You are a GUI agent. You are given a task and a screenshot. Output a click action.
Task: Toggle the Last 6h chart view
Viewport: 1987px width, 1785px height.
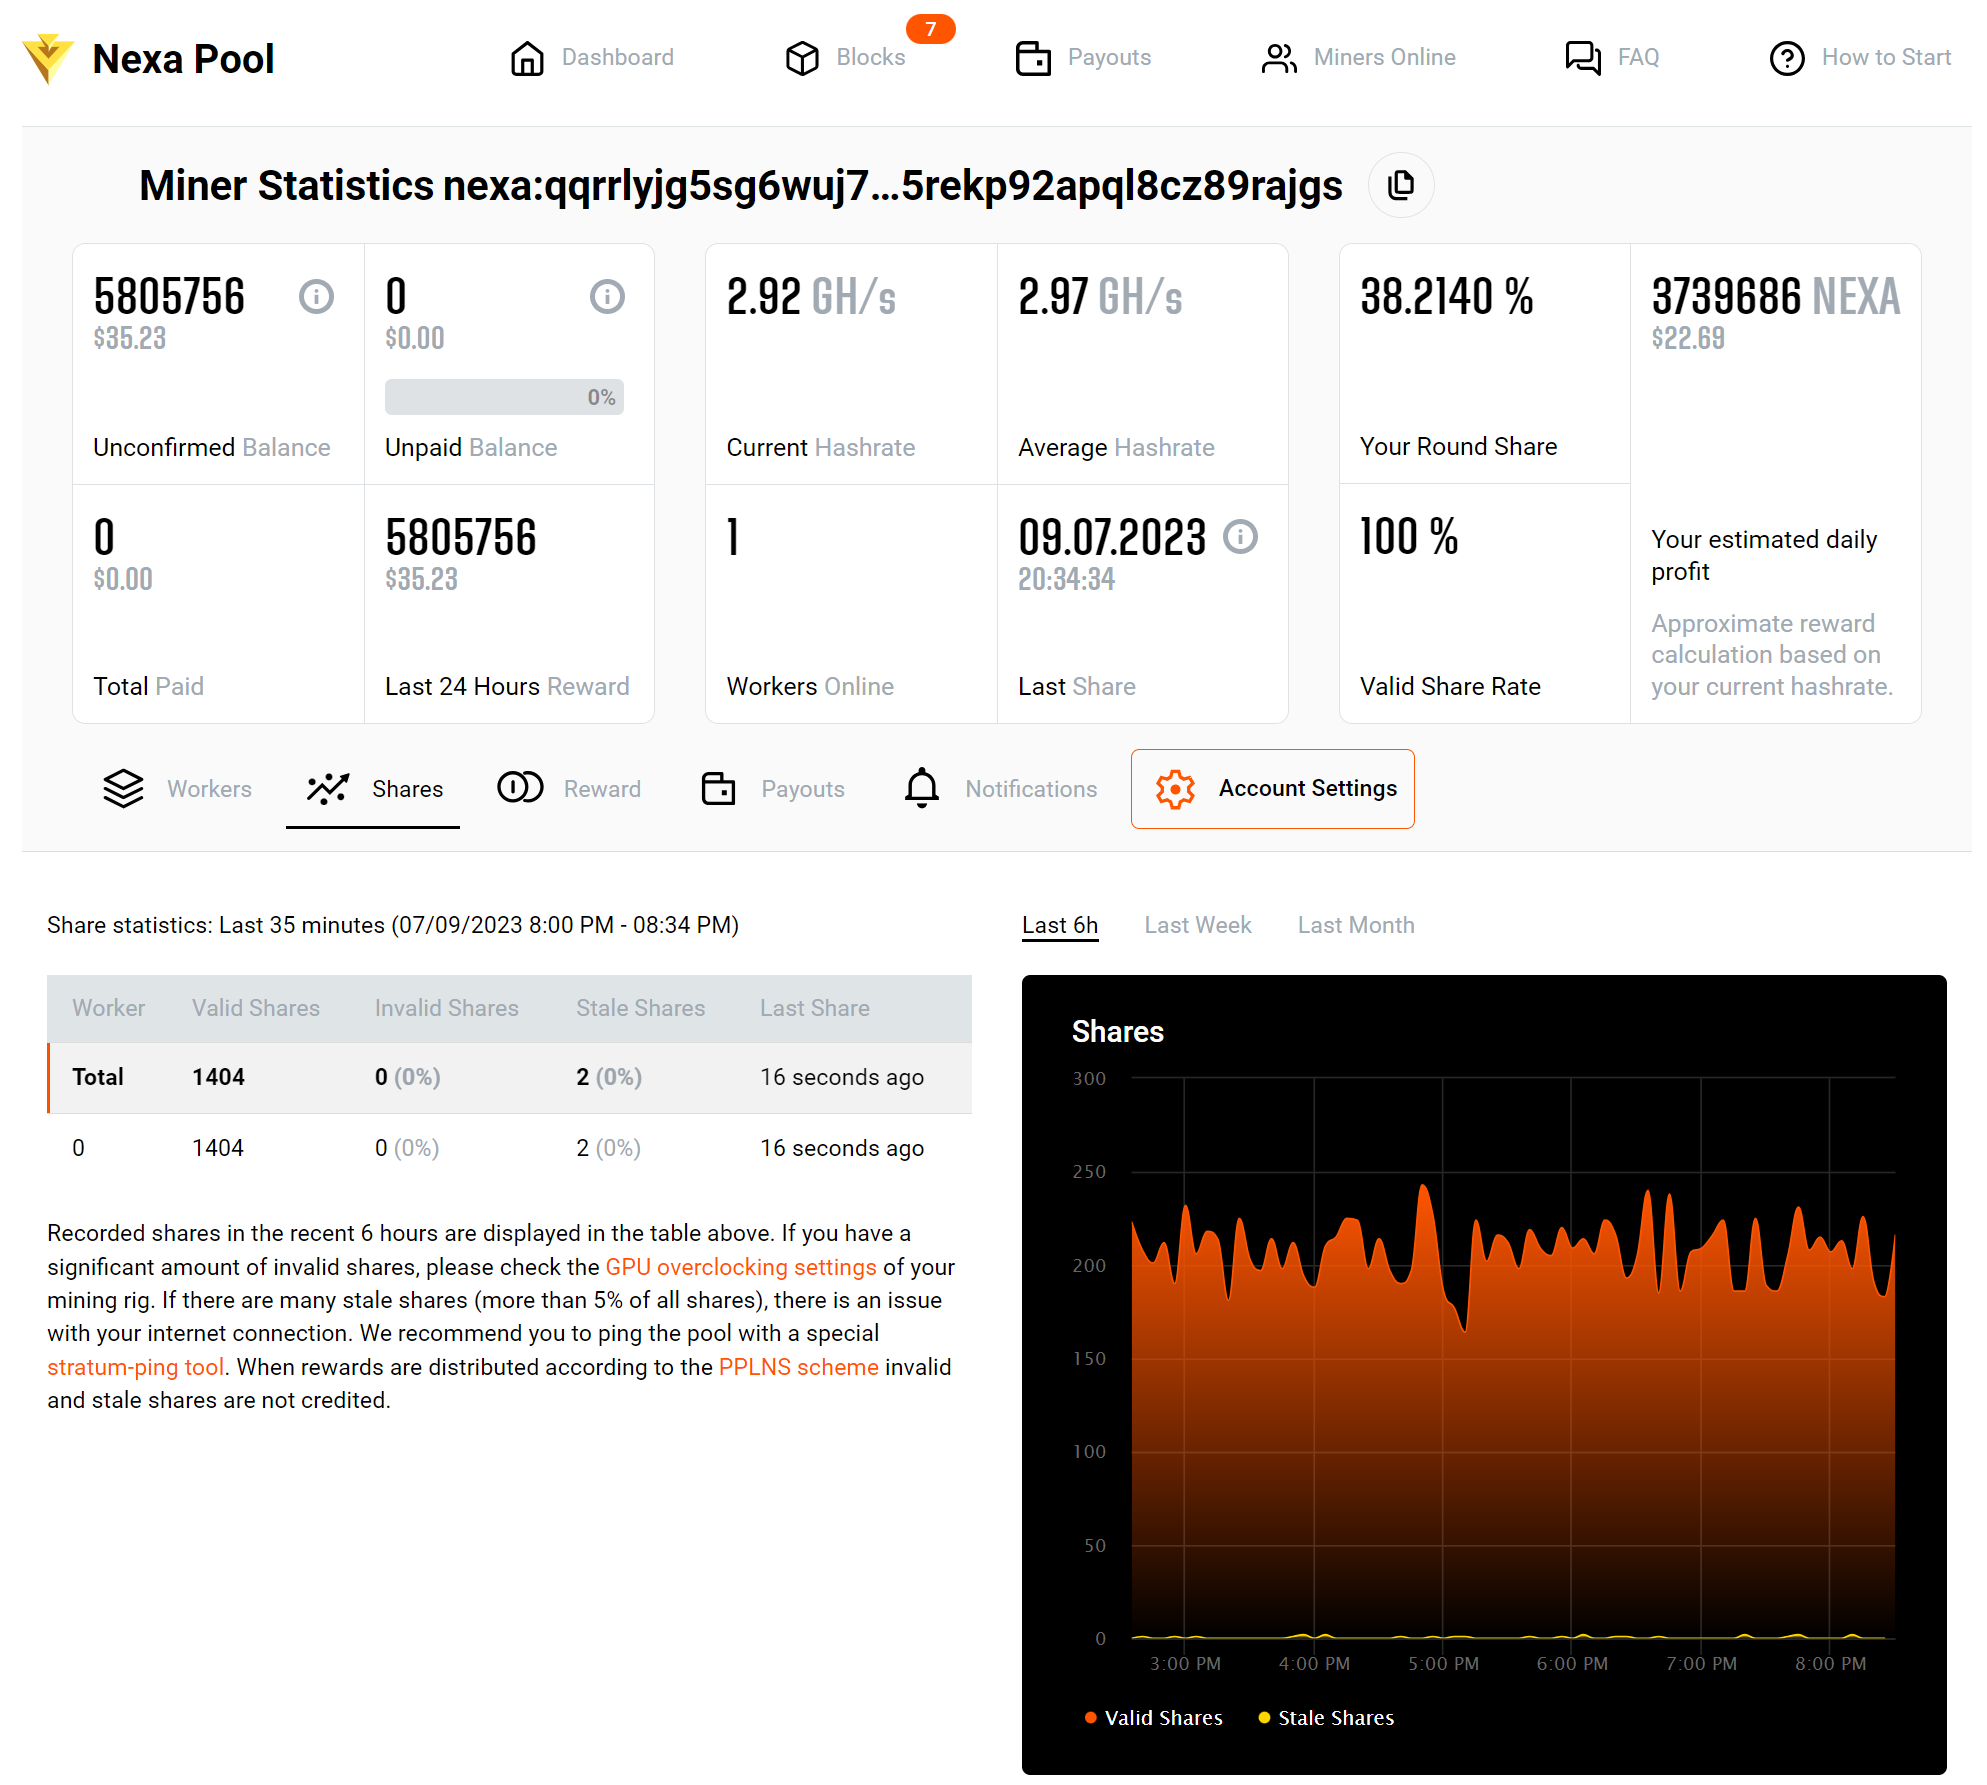1056,925
